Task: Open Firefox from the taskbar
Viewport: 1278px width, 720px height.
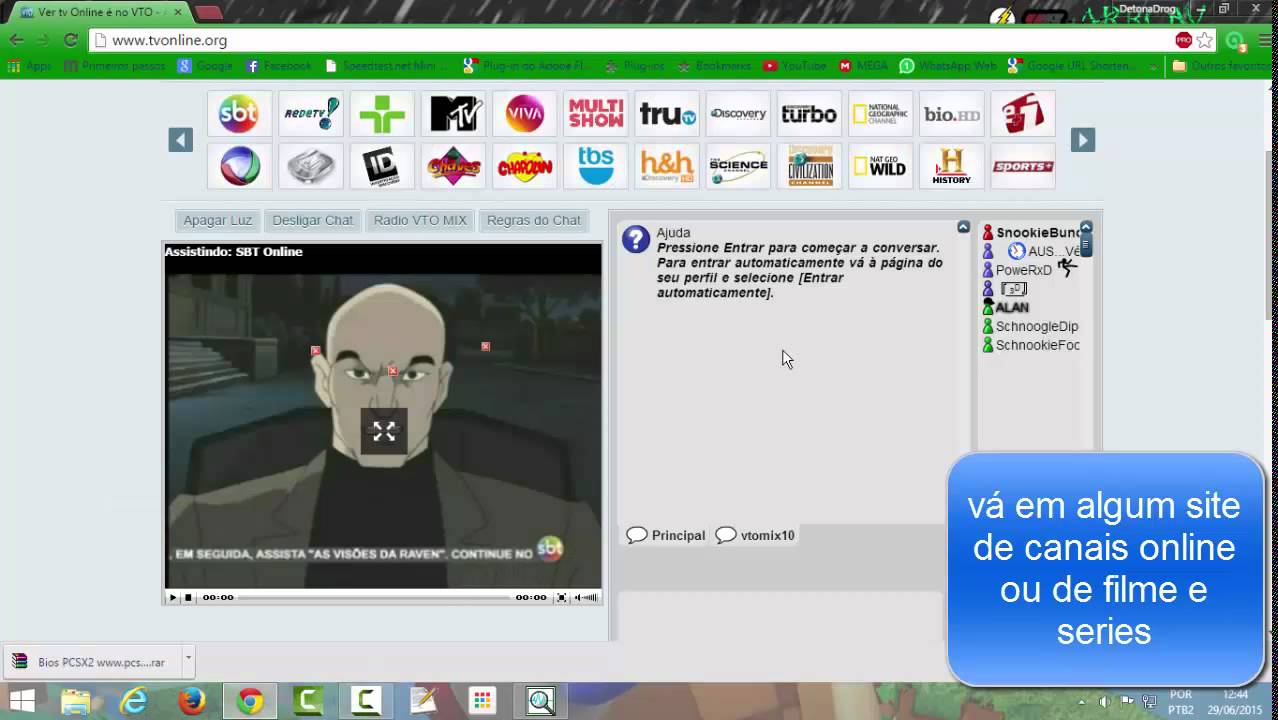Action: tap(191, 701)
